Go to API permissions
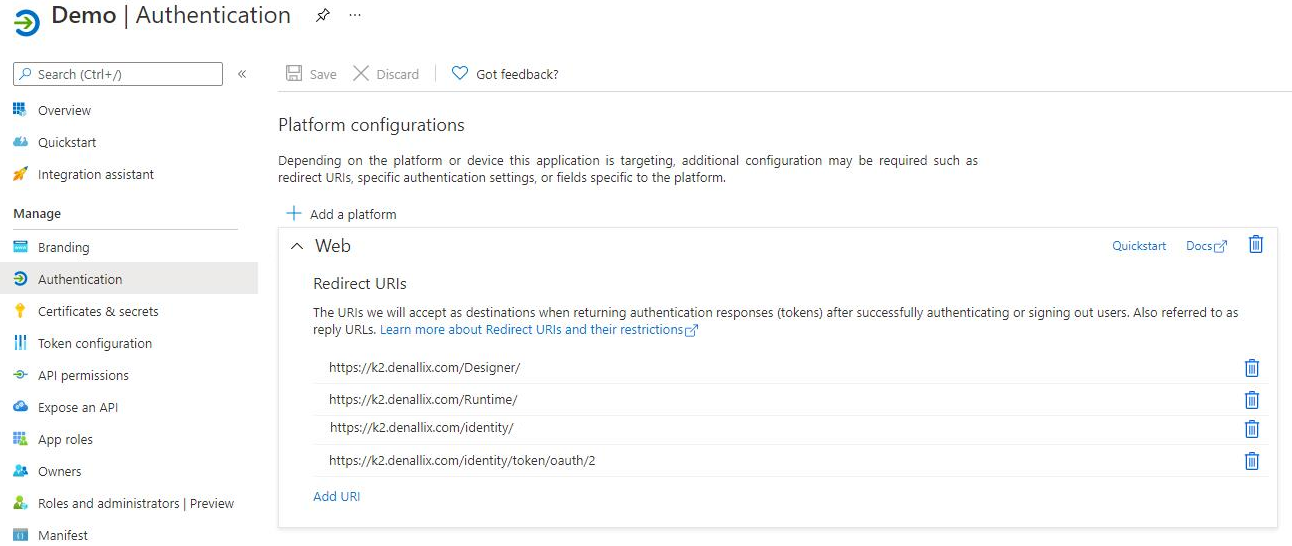 pos(83,375)
